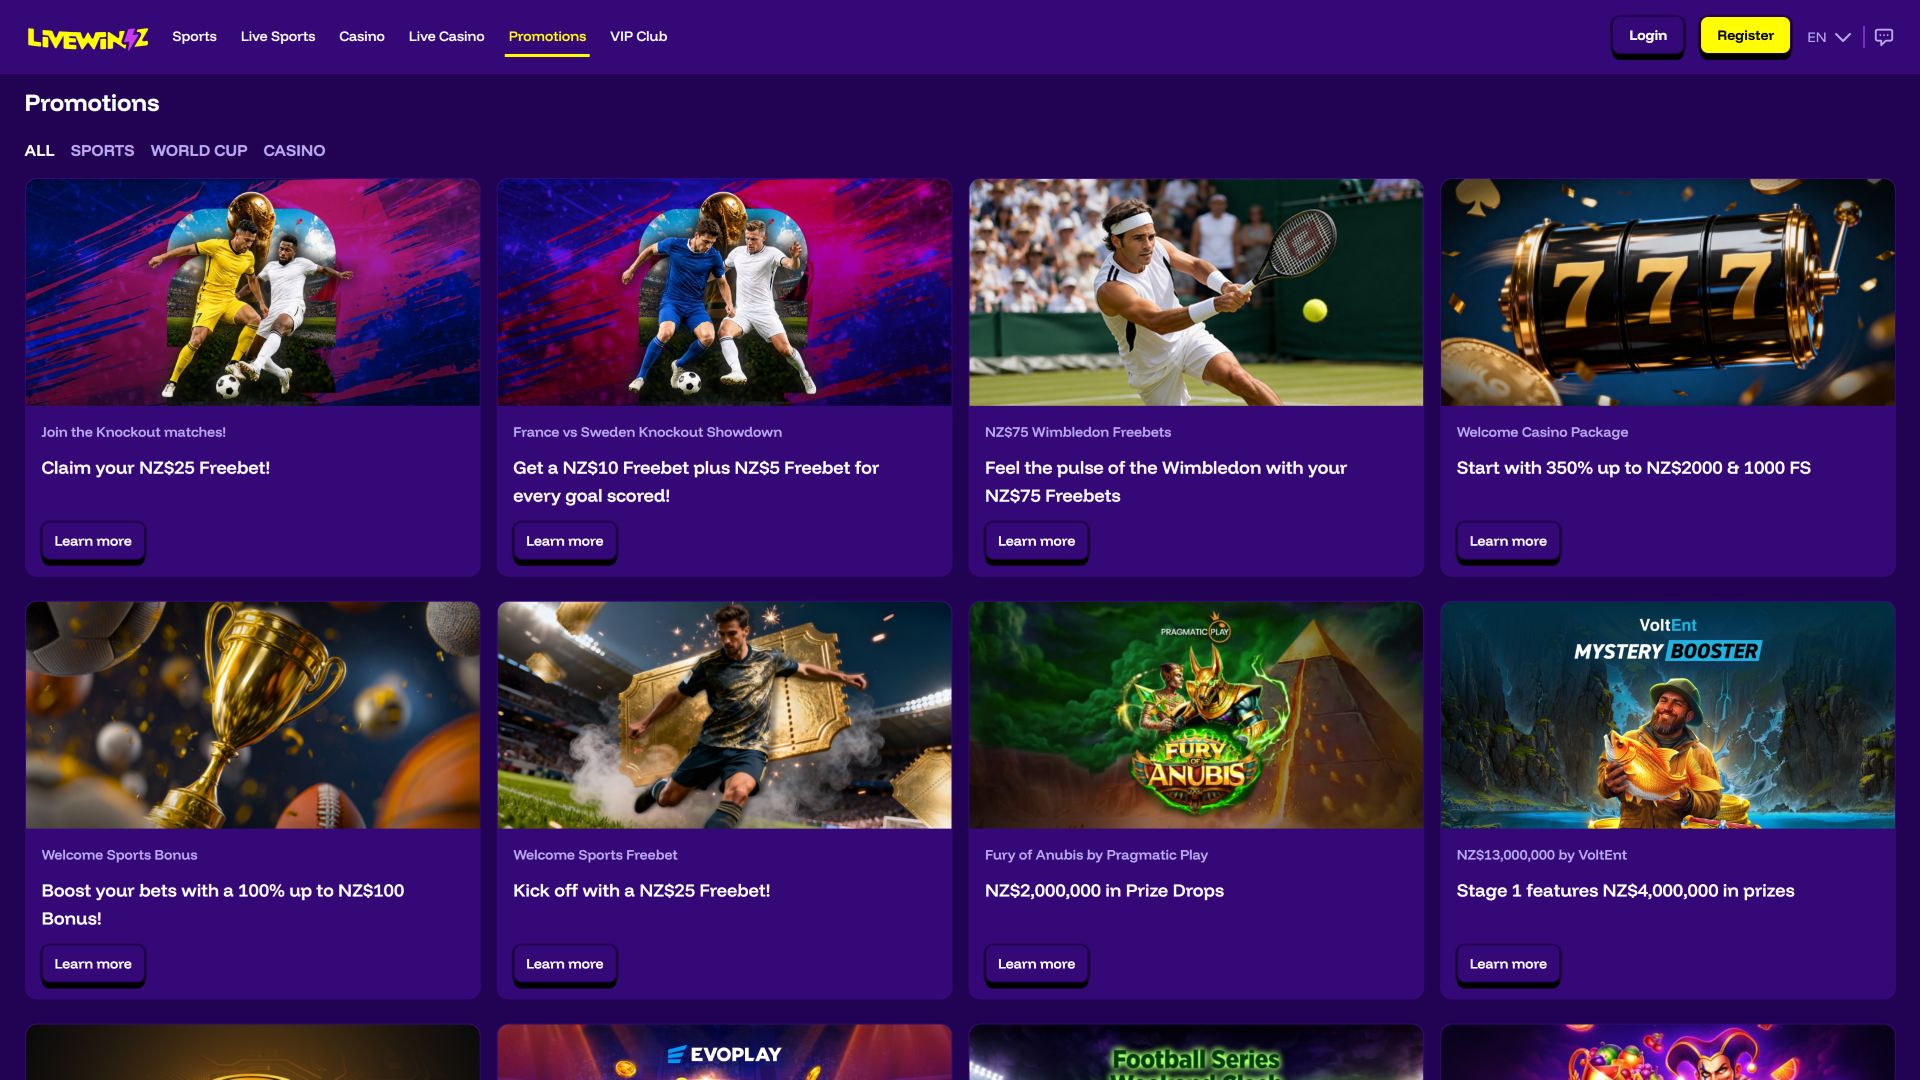The height and width of the screenshot is (1080, 1920).
Task: Click 'NZ$2,000,000 in Prize Drops' title
Action: [1104, 891]
